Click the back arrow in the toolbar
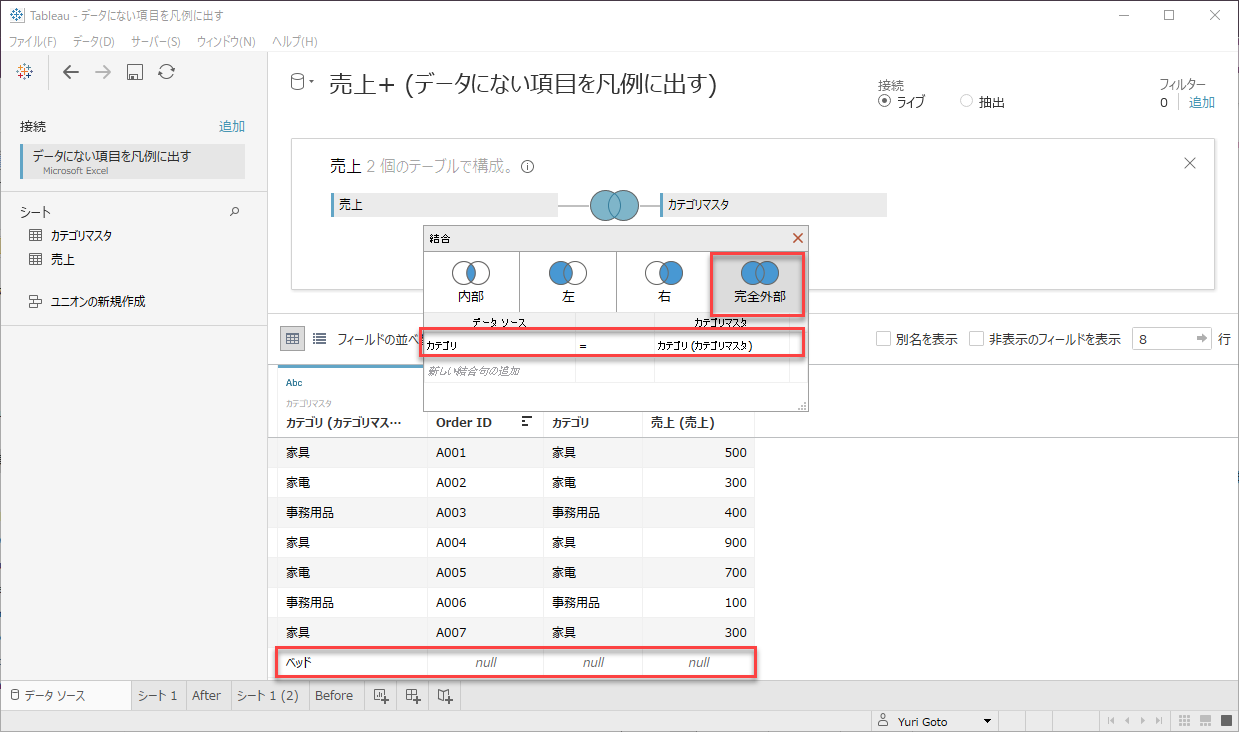 click(x=70, y=72)
